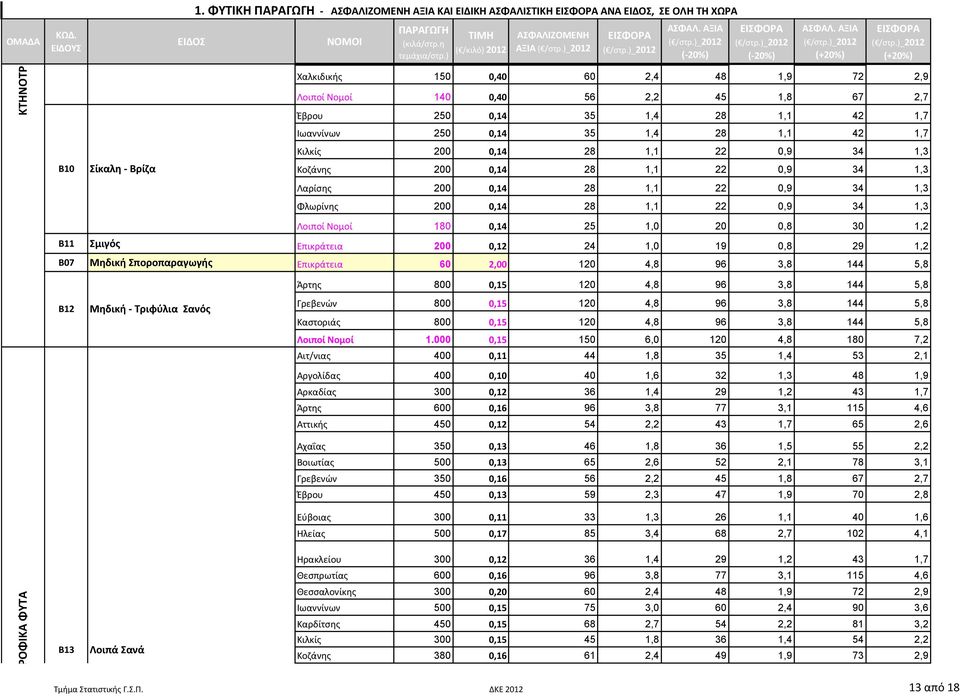Click price "0,20" in the Θεσσαλονίκης row
Viewport: 960px width, 696px height.
[x=497, y=592]
